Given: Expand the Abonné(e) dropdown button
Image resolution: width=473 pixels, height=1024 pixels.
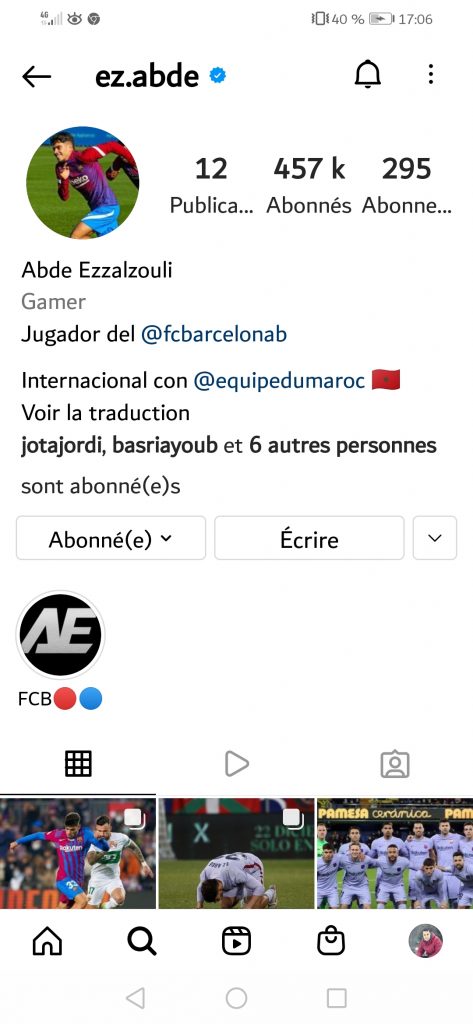Looking at the screenshot, I should [x=110, y=538].
